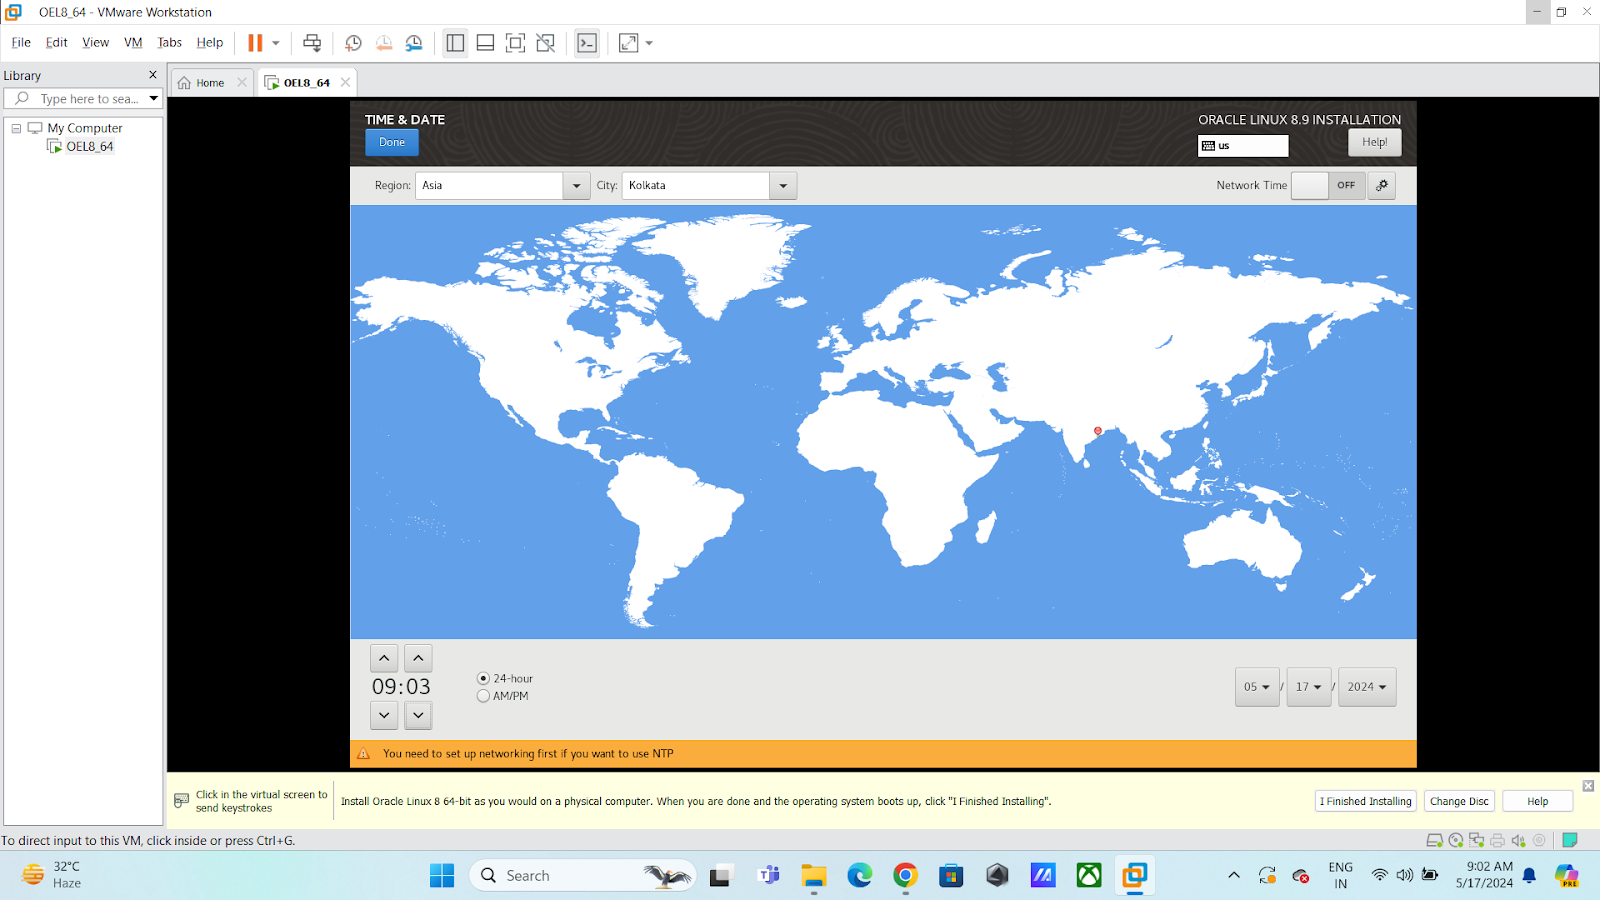Open the Help menu

click(x=210, y=43)
